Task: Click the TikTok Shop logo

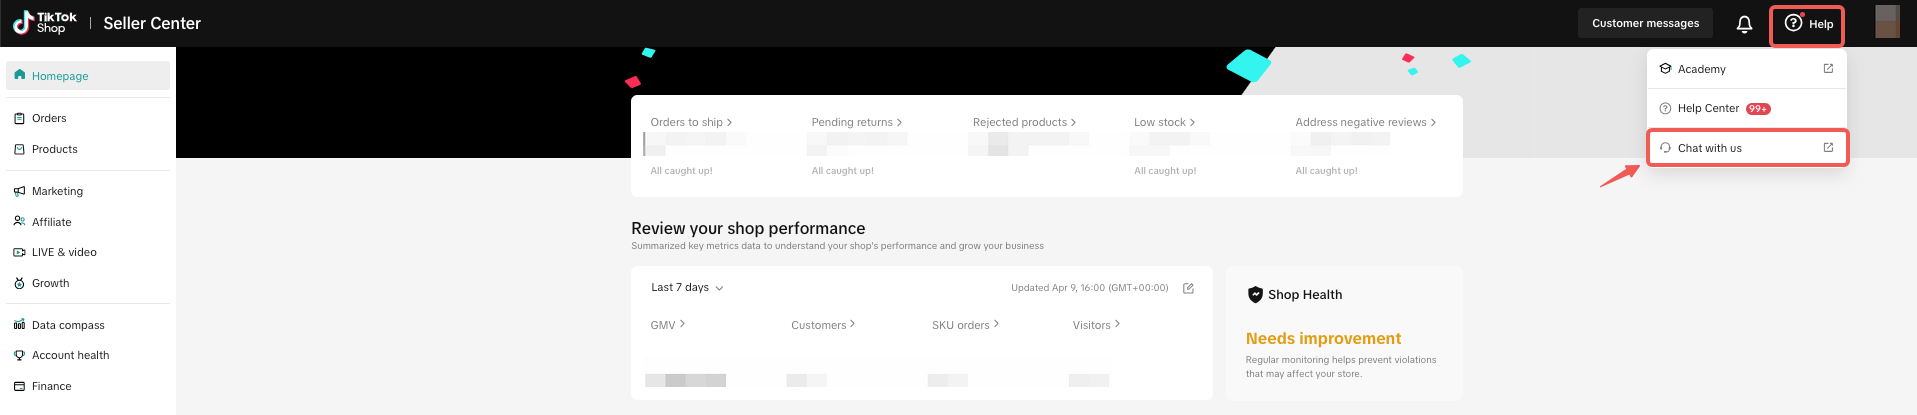Action: point(45,23)
